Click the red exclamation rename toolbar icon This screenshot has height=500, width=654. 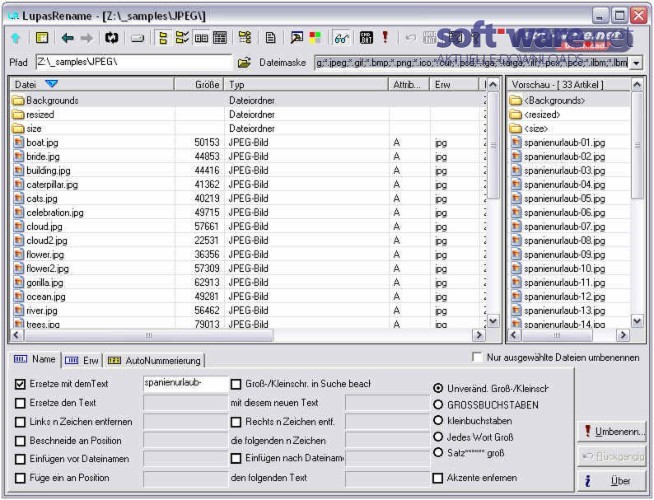[385, 38]
